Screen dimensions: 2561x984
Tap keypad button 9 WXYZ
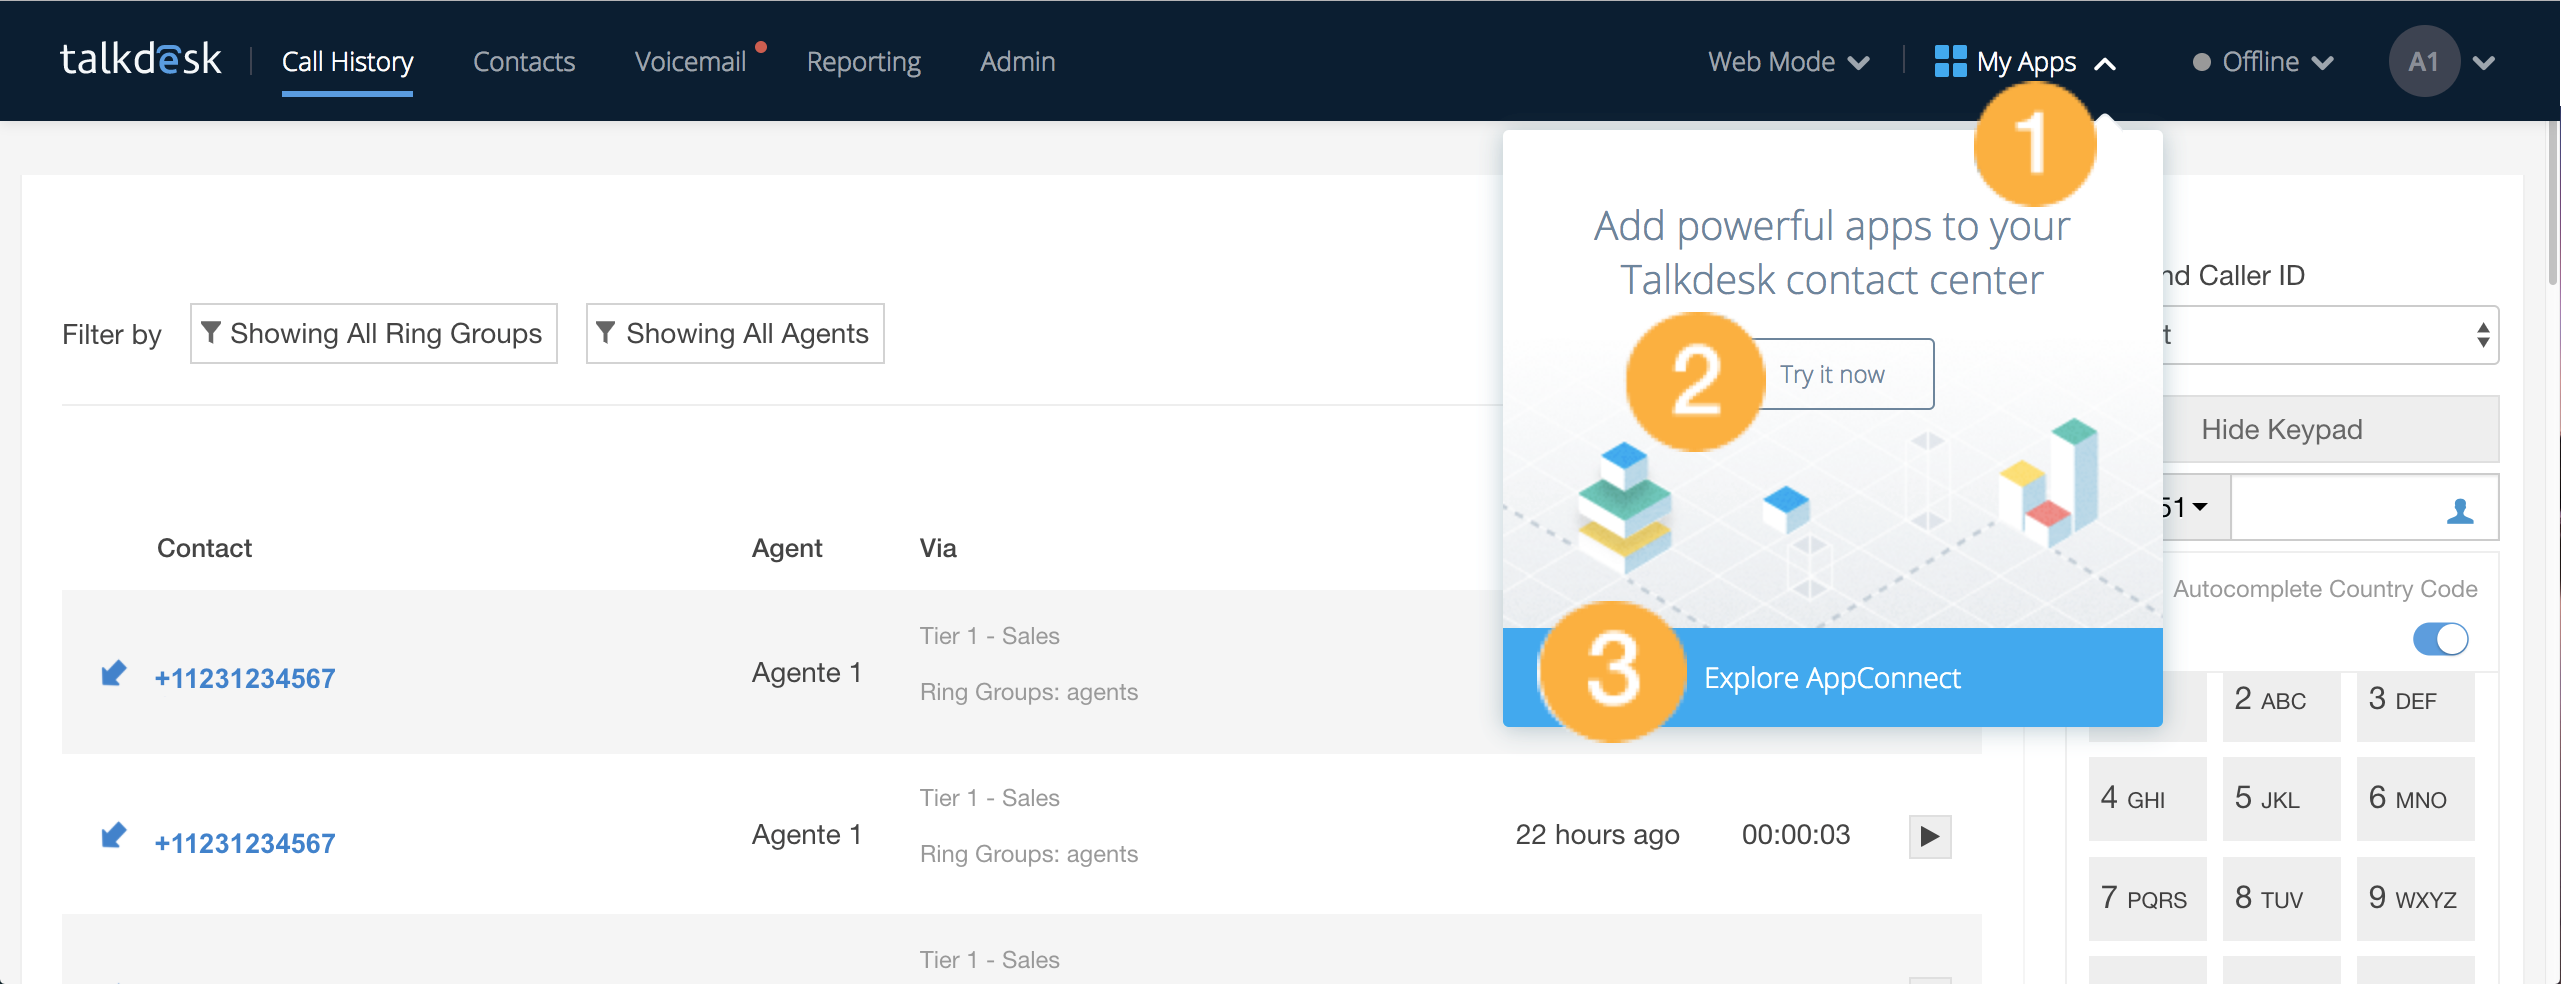2415,898
